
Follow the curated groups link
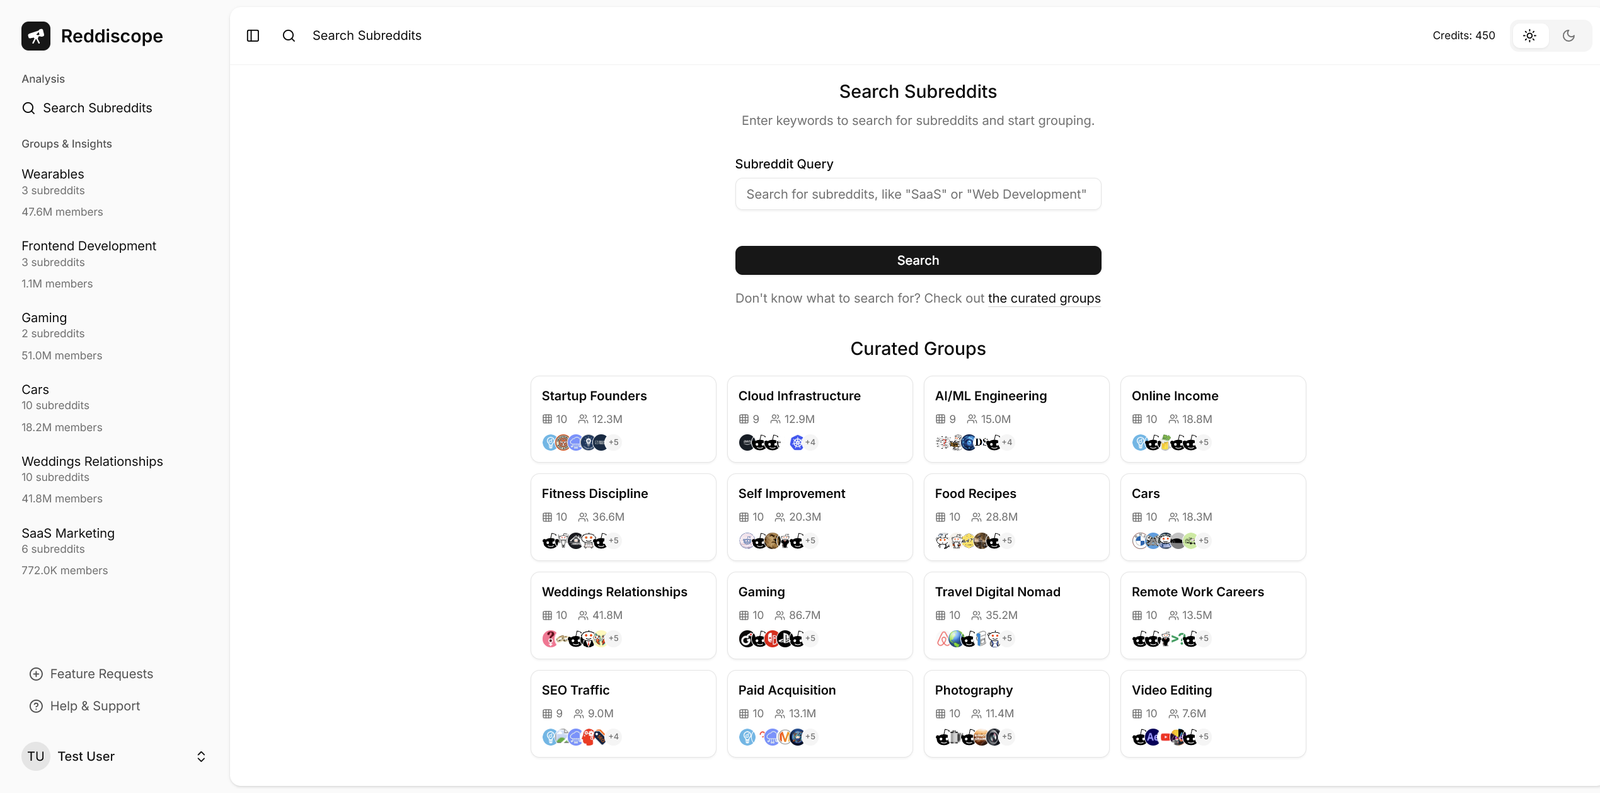point(1044,298)
